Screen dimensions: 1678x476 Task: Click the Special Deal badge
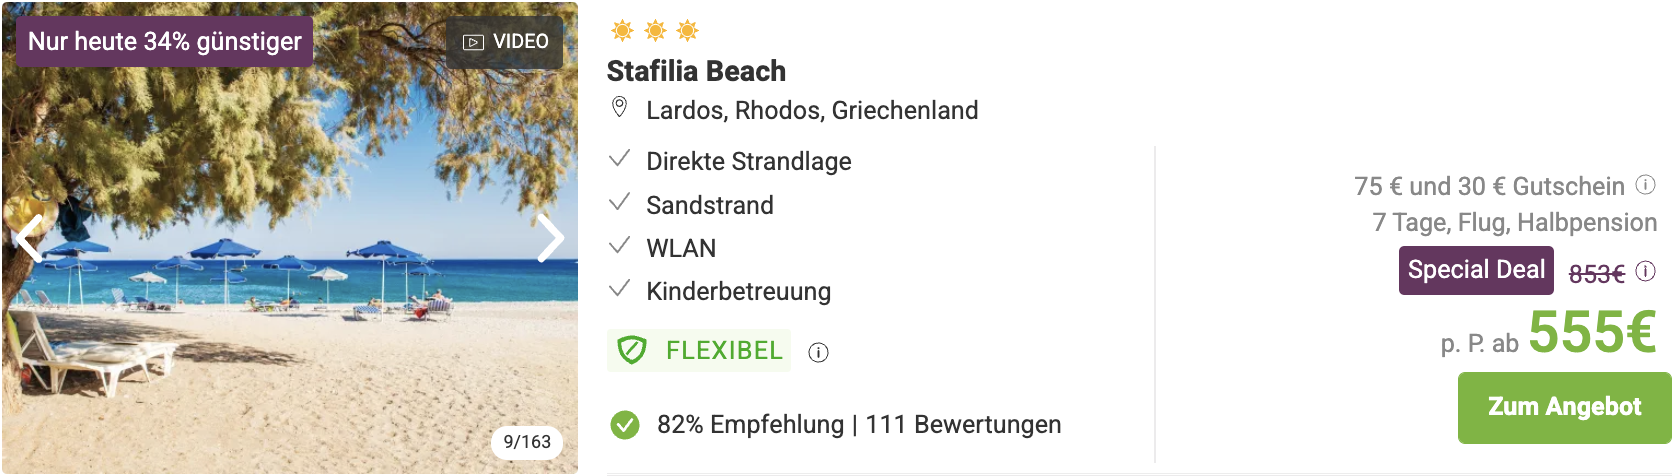pyautogui.click(x=1476, y=270)
